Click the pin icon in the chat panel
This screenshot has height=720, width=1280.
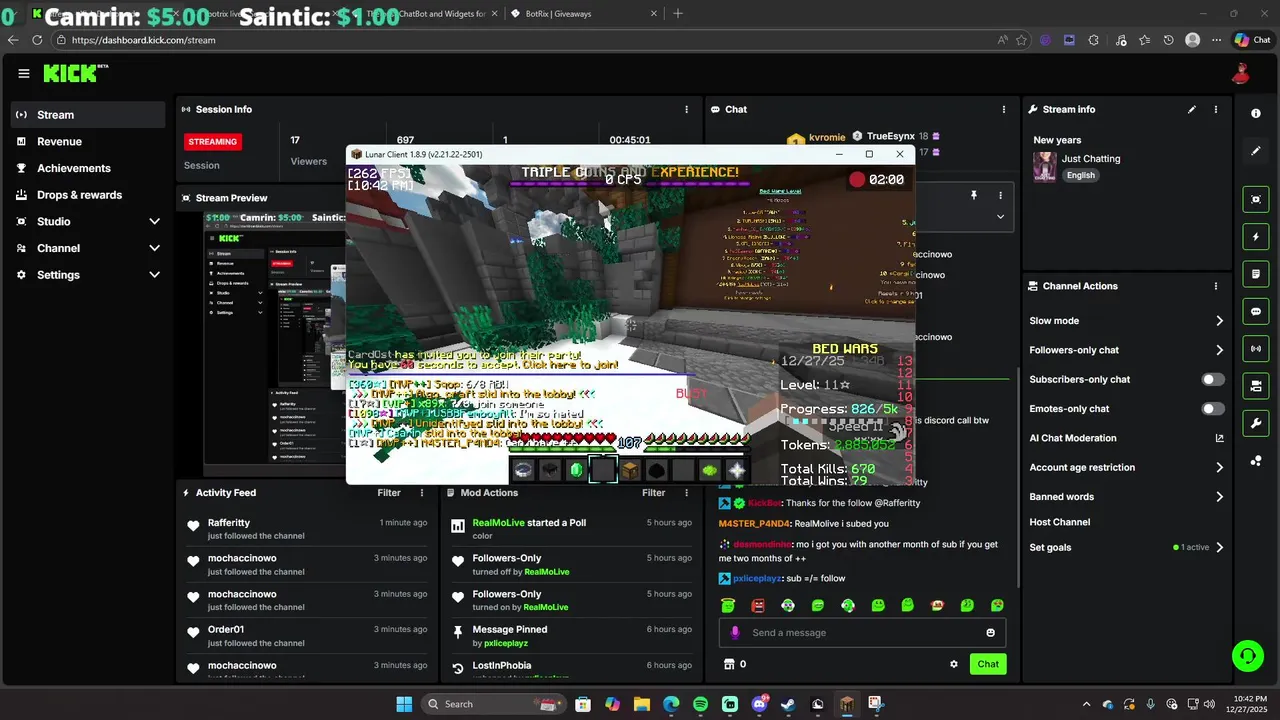(x=973, y=196)
